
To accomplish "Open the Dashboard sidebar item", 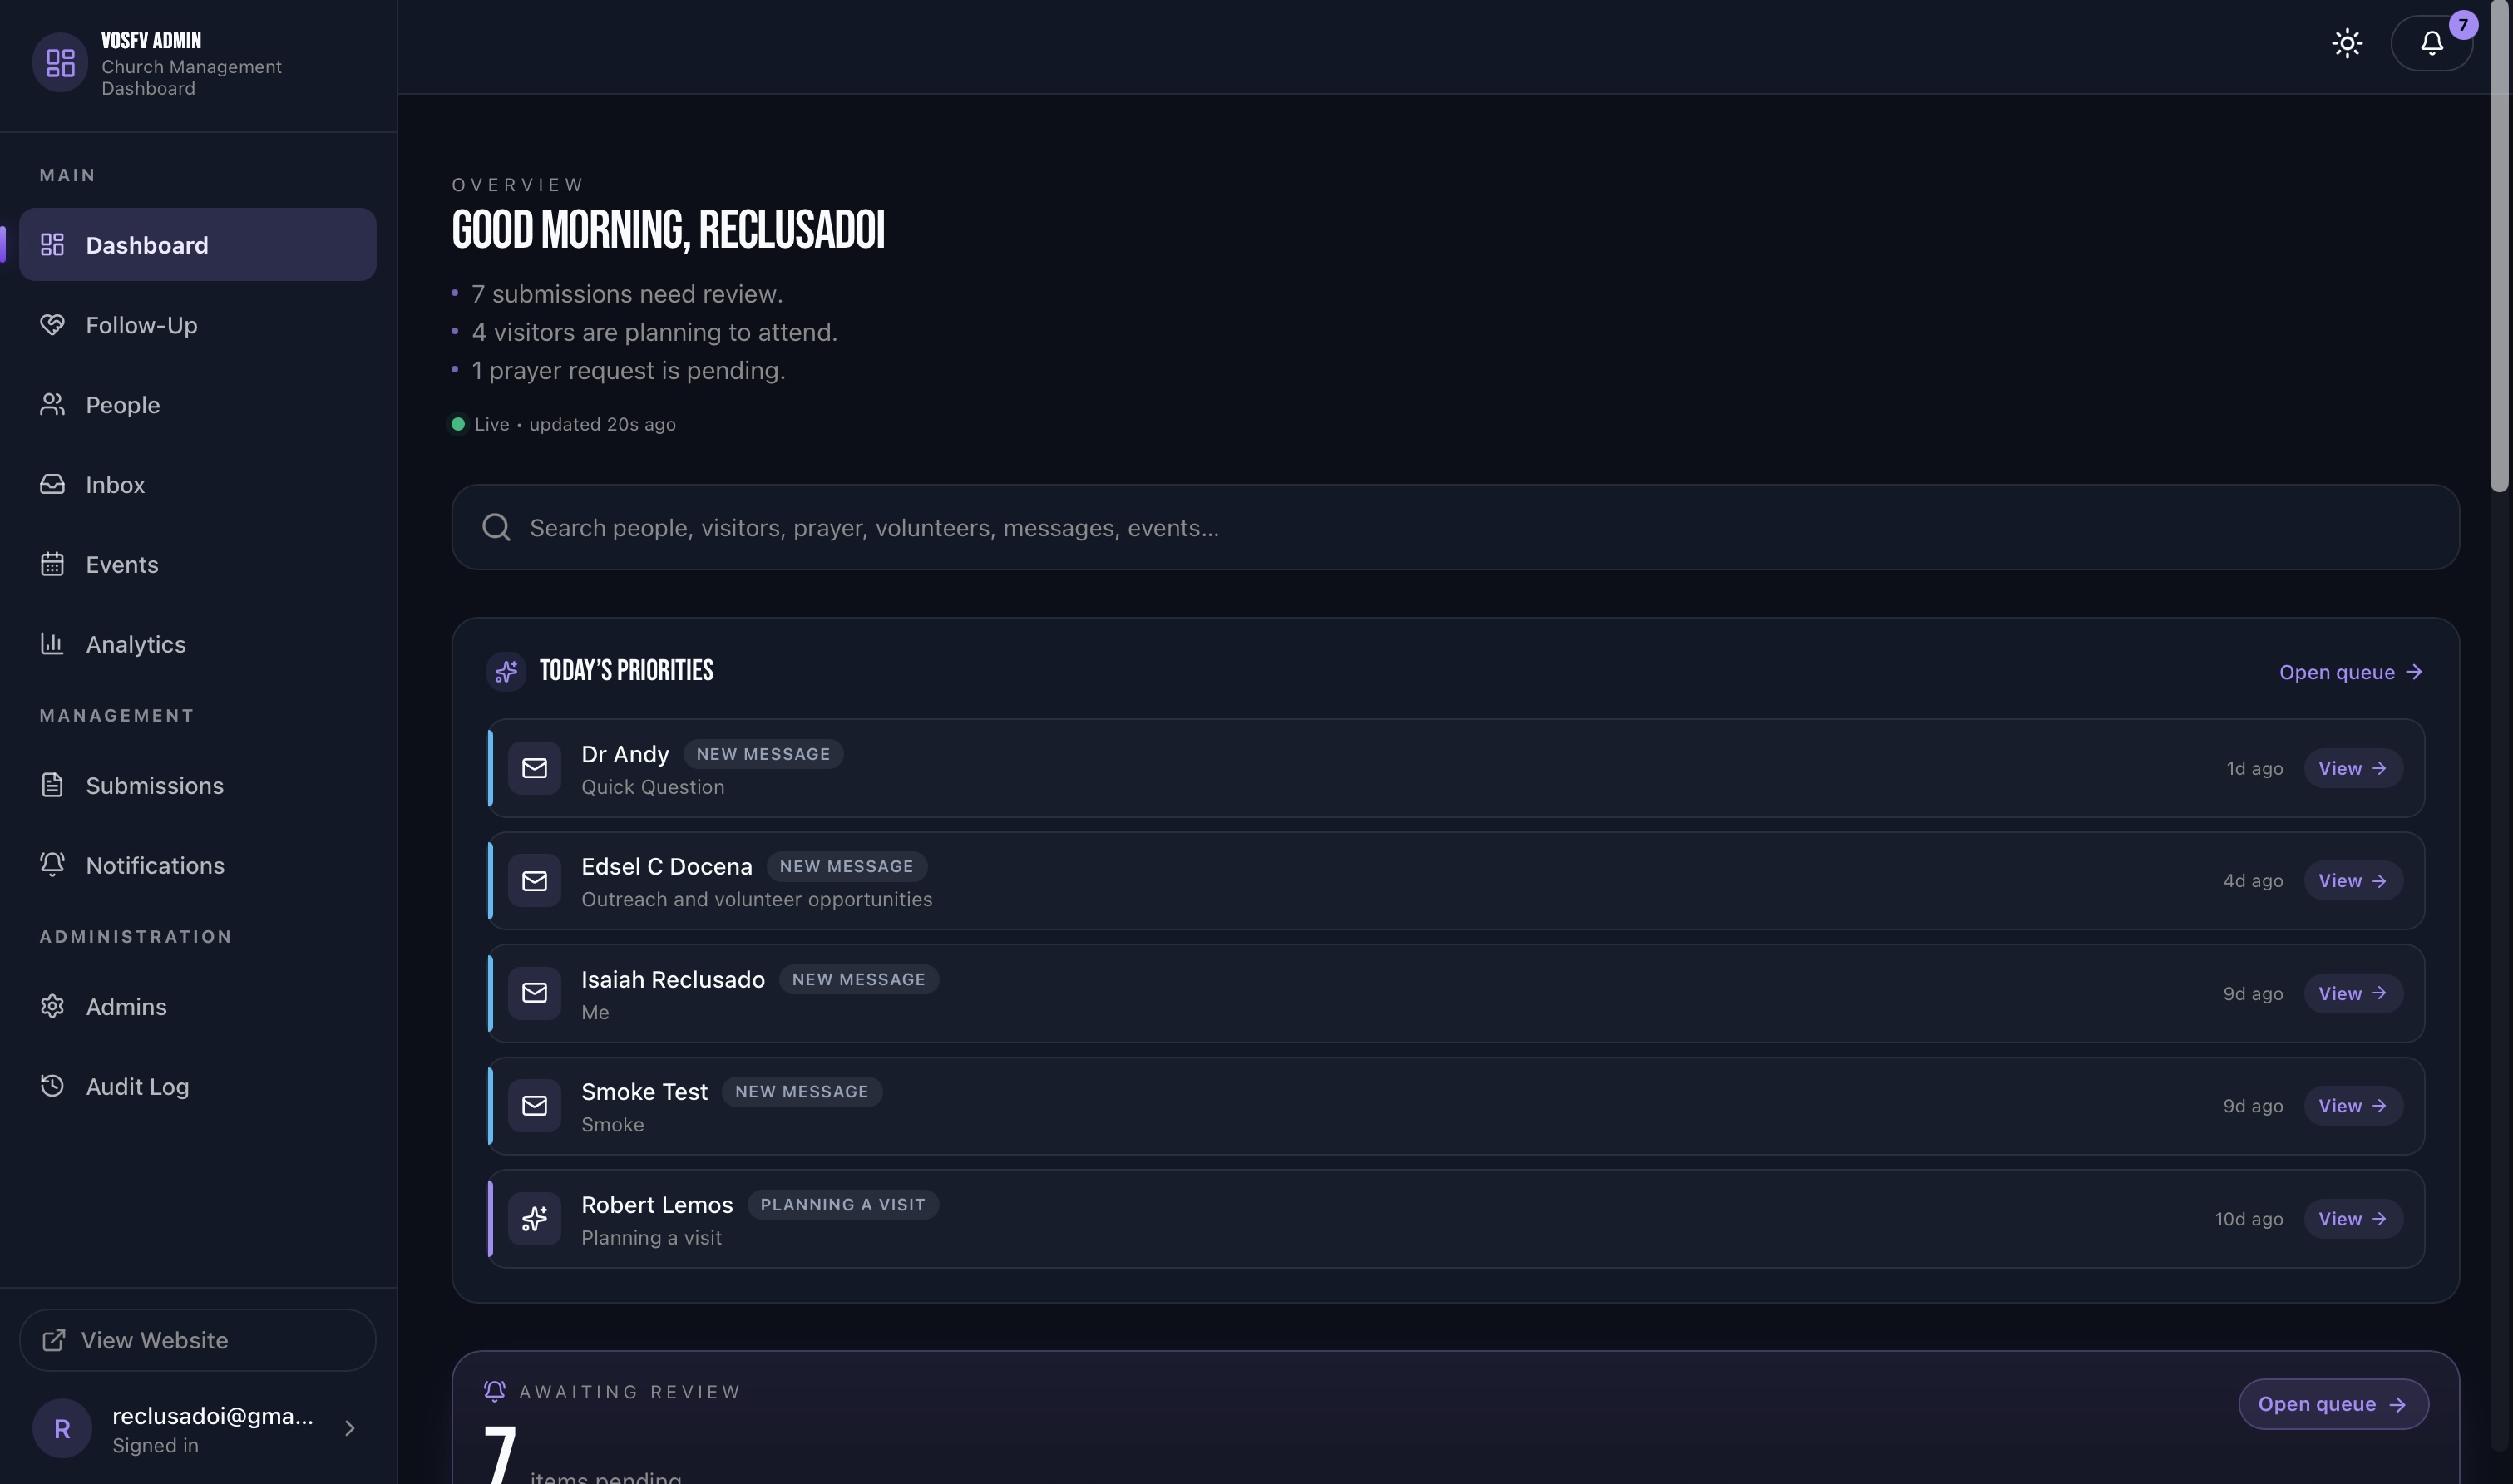I will (x=197, y=244).
